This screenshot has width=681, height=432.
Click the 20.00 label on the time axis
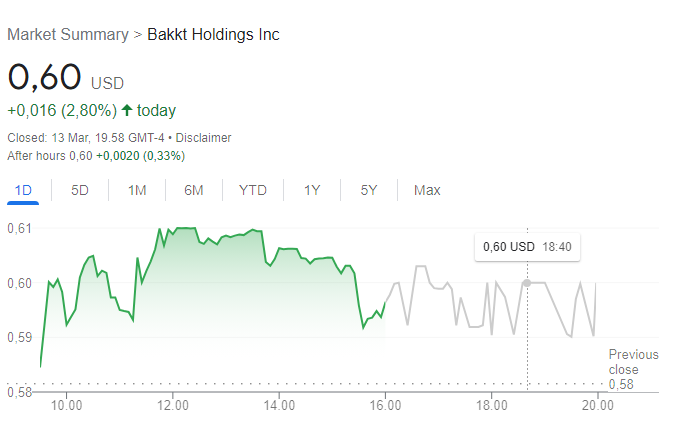(598, 406)
